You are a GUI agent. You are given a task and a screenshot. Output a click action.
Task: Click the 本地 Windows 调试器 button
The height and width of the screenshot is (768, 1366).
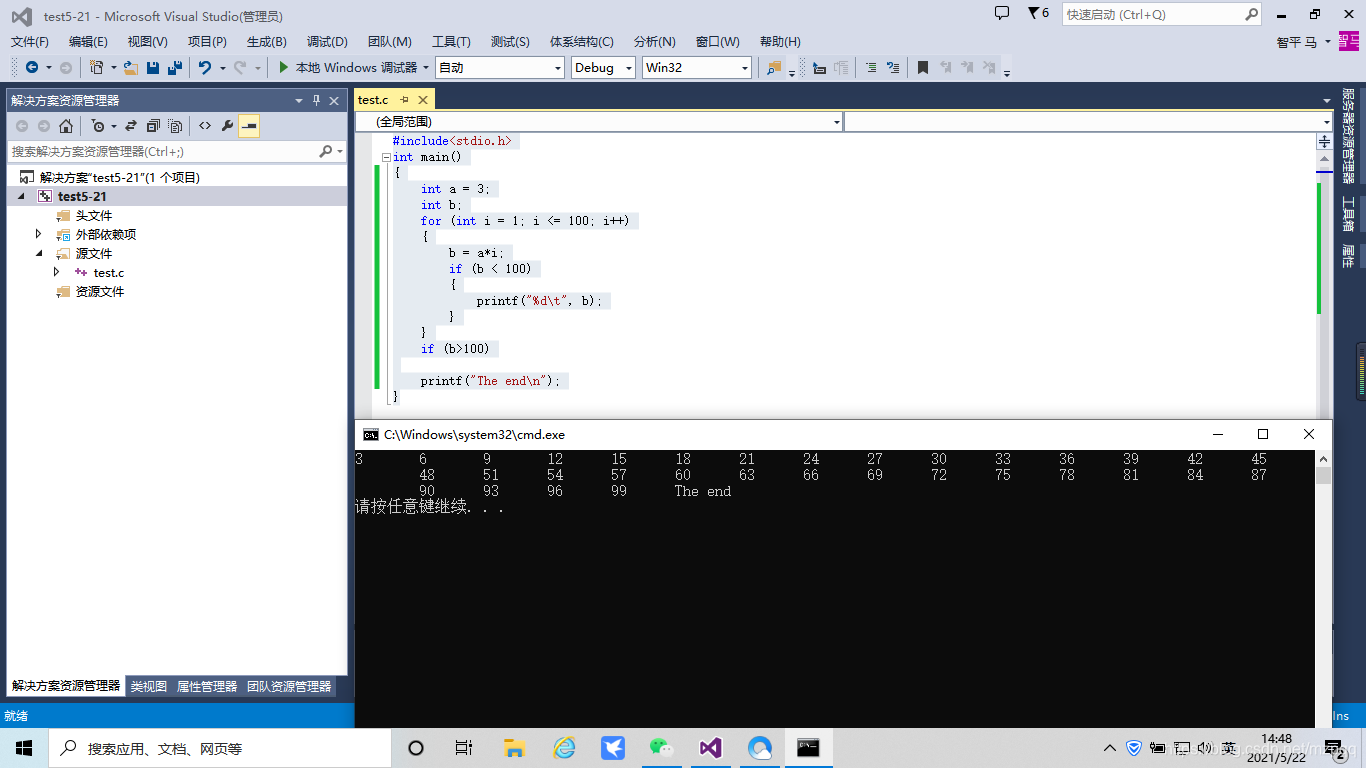[354, 67]
